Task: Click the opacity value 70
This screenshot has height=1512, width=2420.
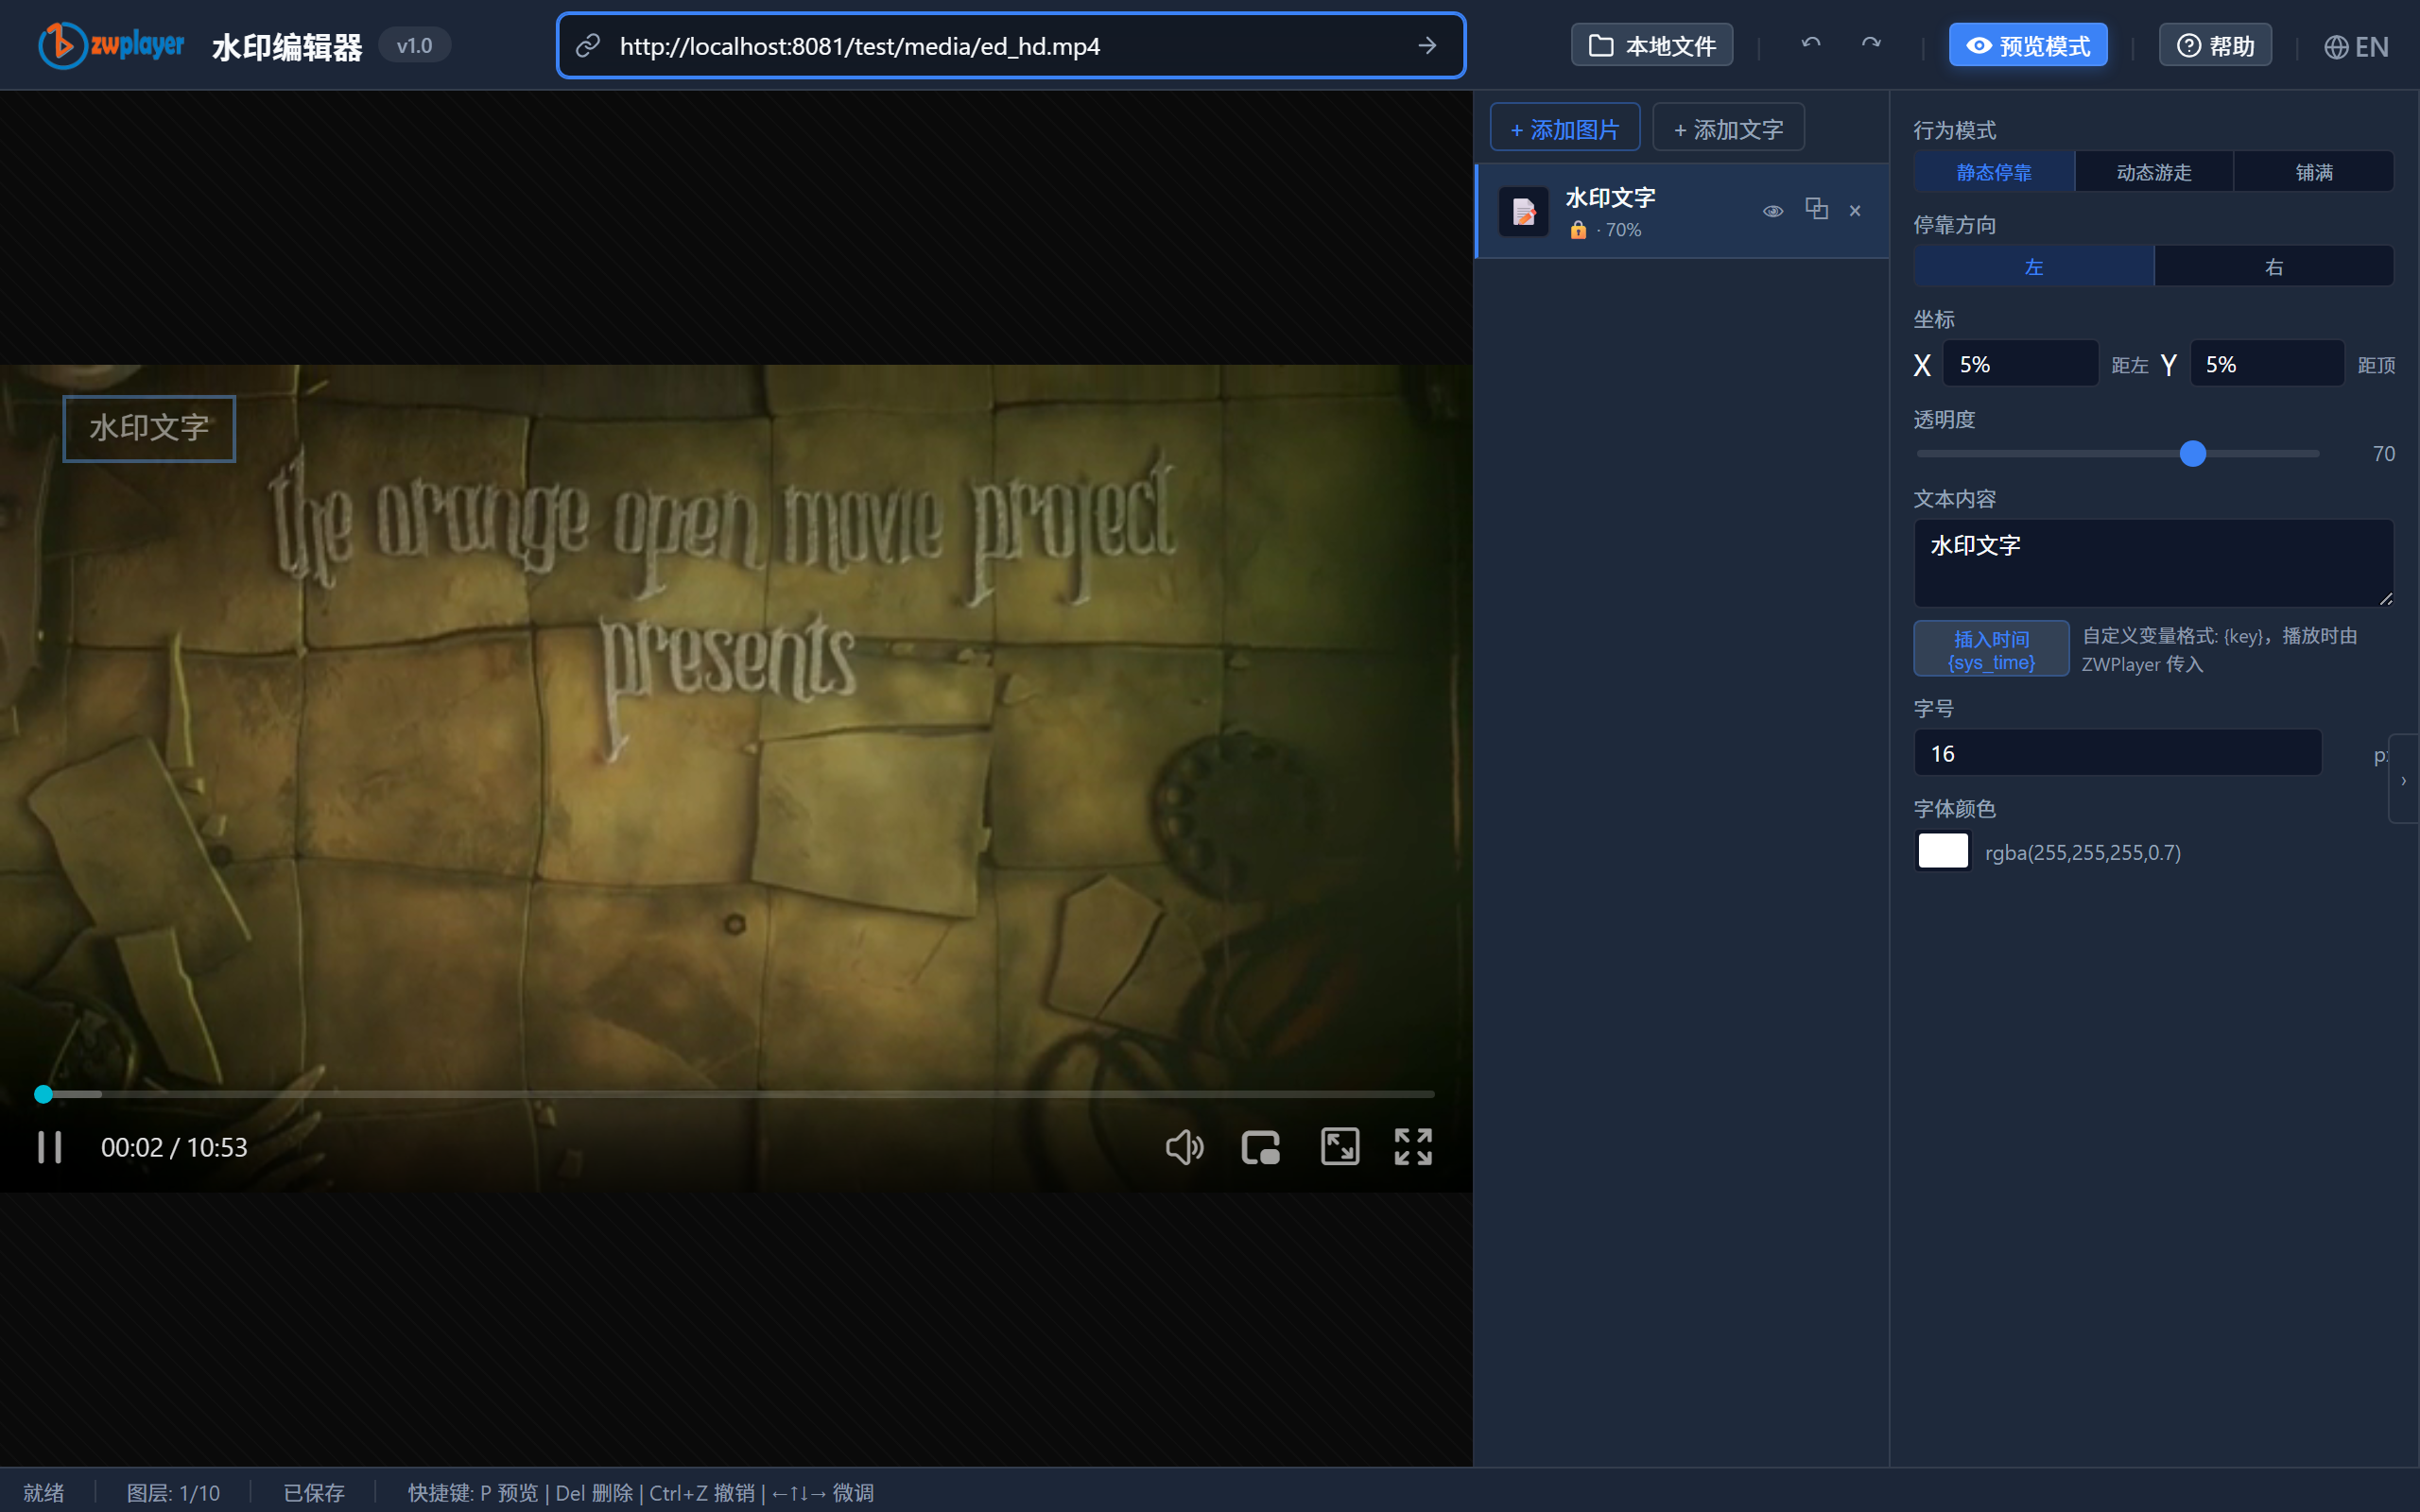Action: pos(2383,454)
